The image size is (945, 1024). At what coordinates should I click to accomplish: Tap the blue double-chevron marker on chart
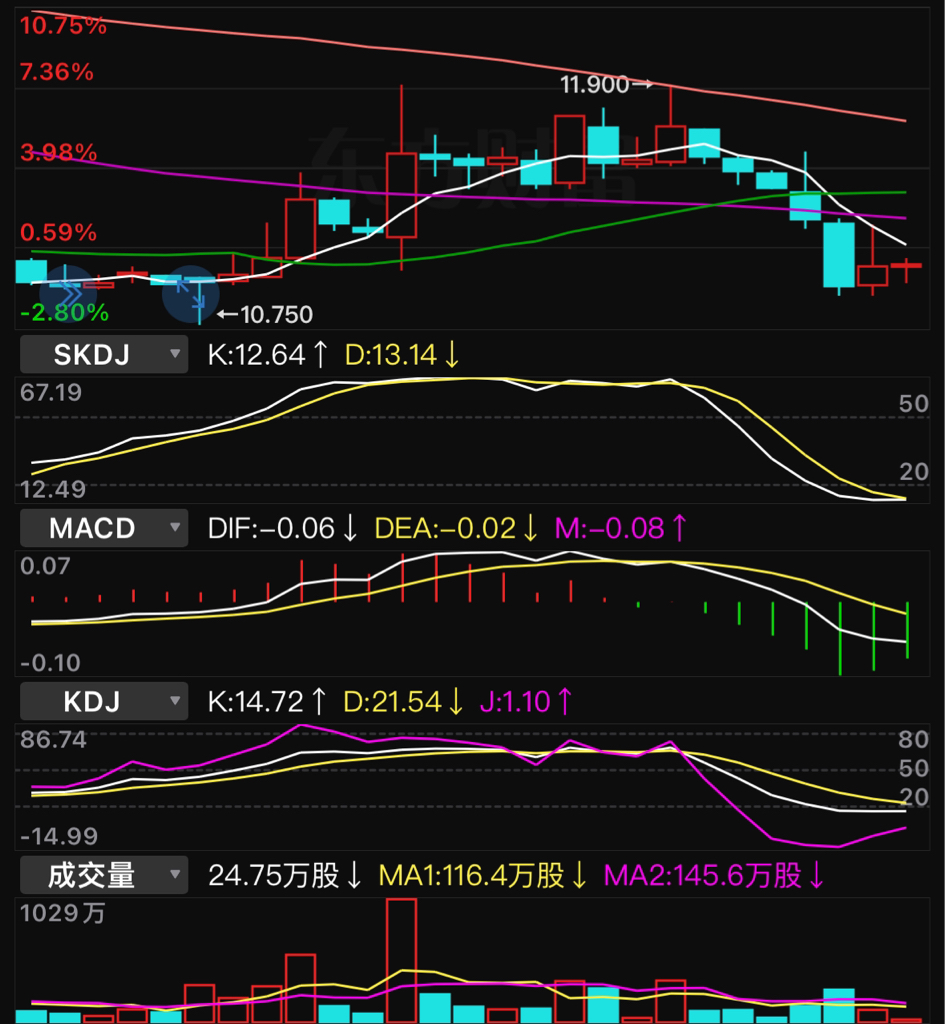point(68,293)
